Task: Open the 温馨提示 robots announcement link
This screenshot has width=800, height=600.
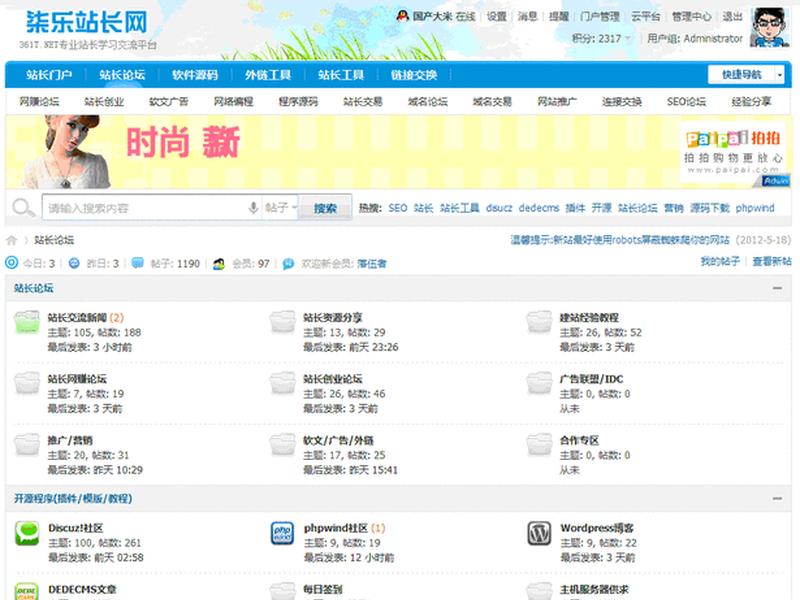Action: pos(620,240)
